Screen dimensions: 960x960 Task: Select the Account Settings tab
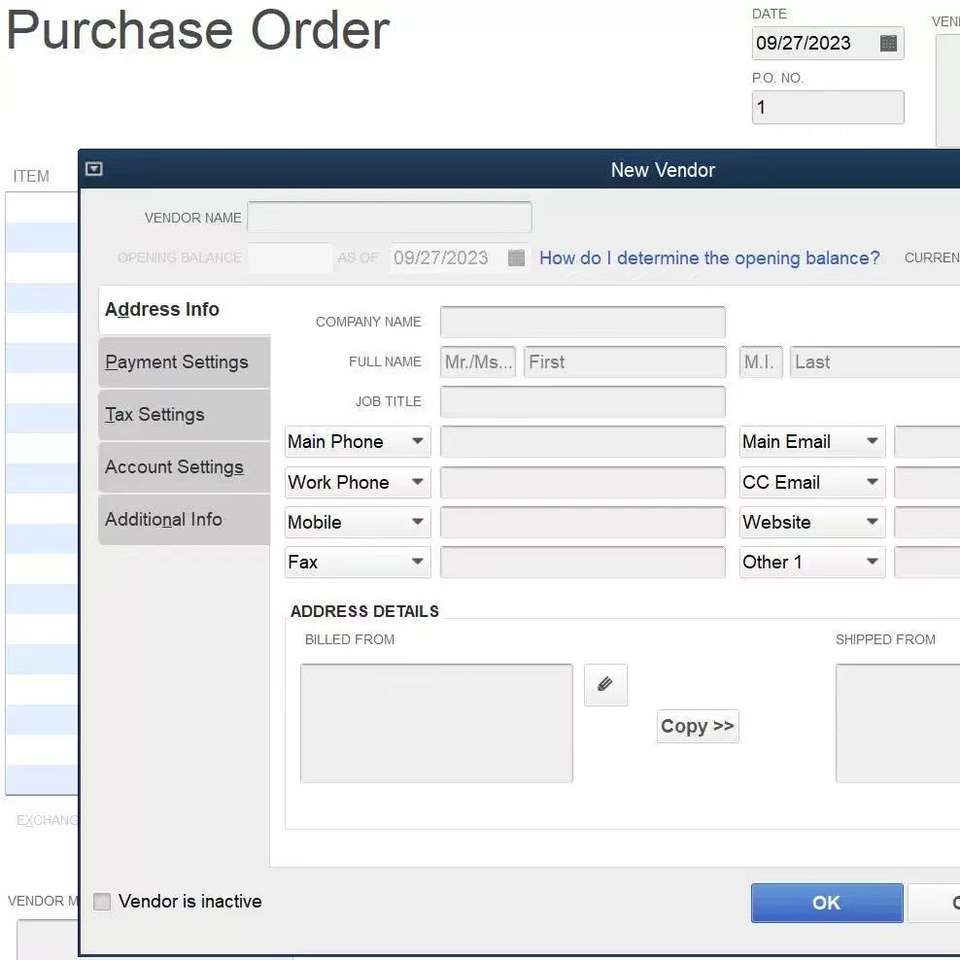pos(175,467)
